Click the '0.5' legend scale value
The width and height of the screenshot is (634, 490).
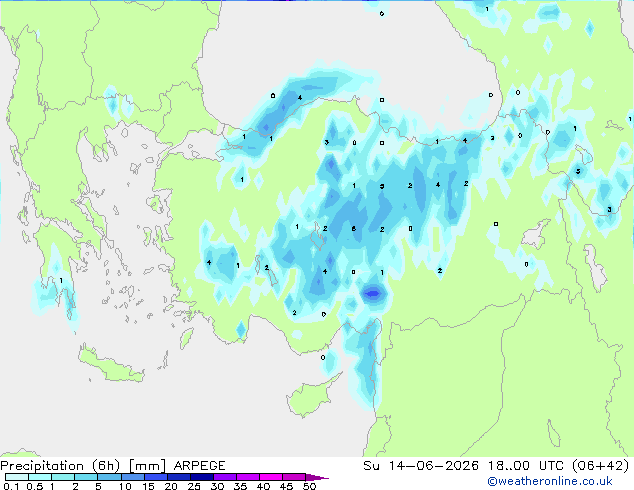(x=34, y=486)
